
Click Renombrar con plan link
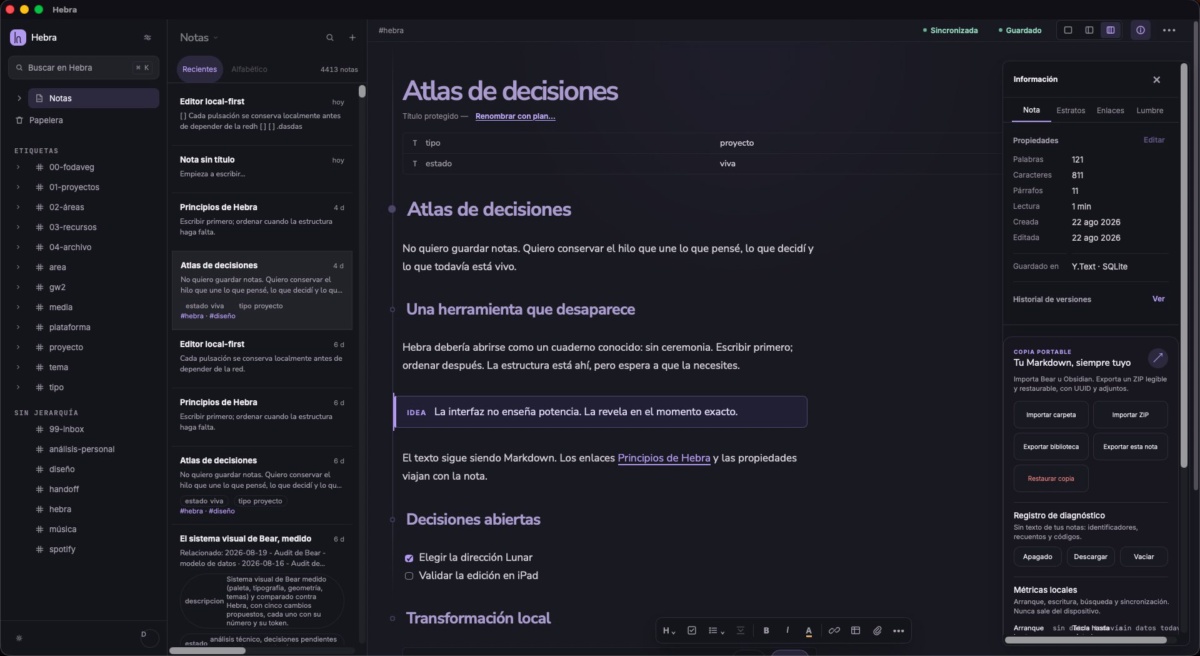click(x=515, y=116)
